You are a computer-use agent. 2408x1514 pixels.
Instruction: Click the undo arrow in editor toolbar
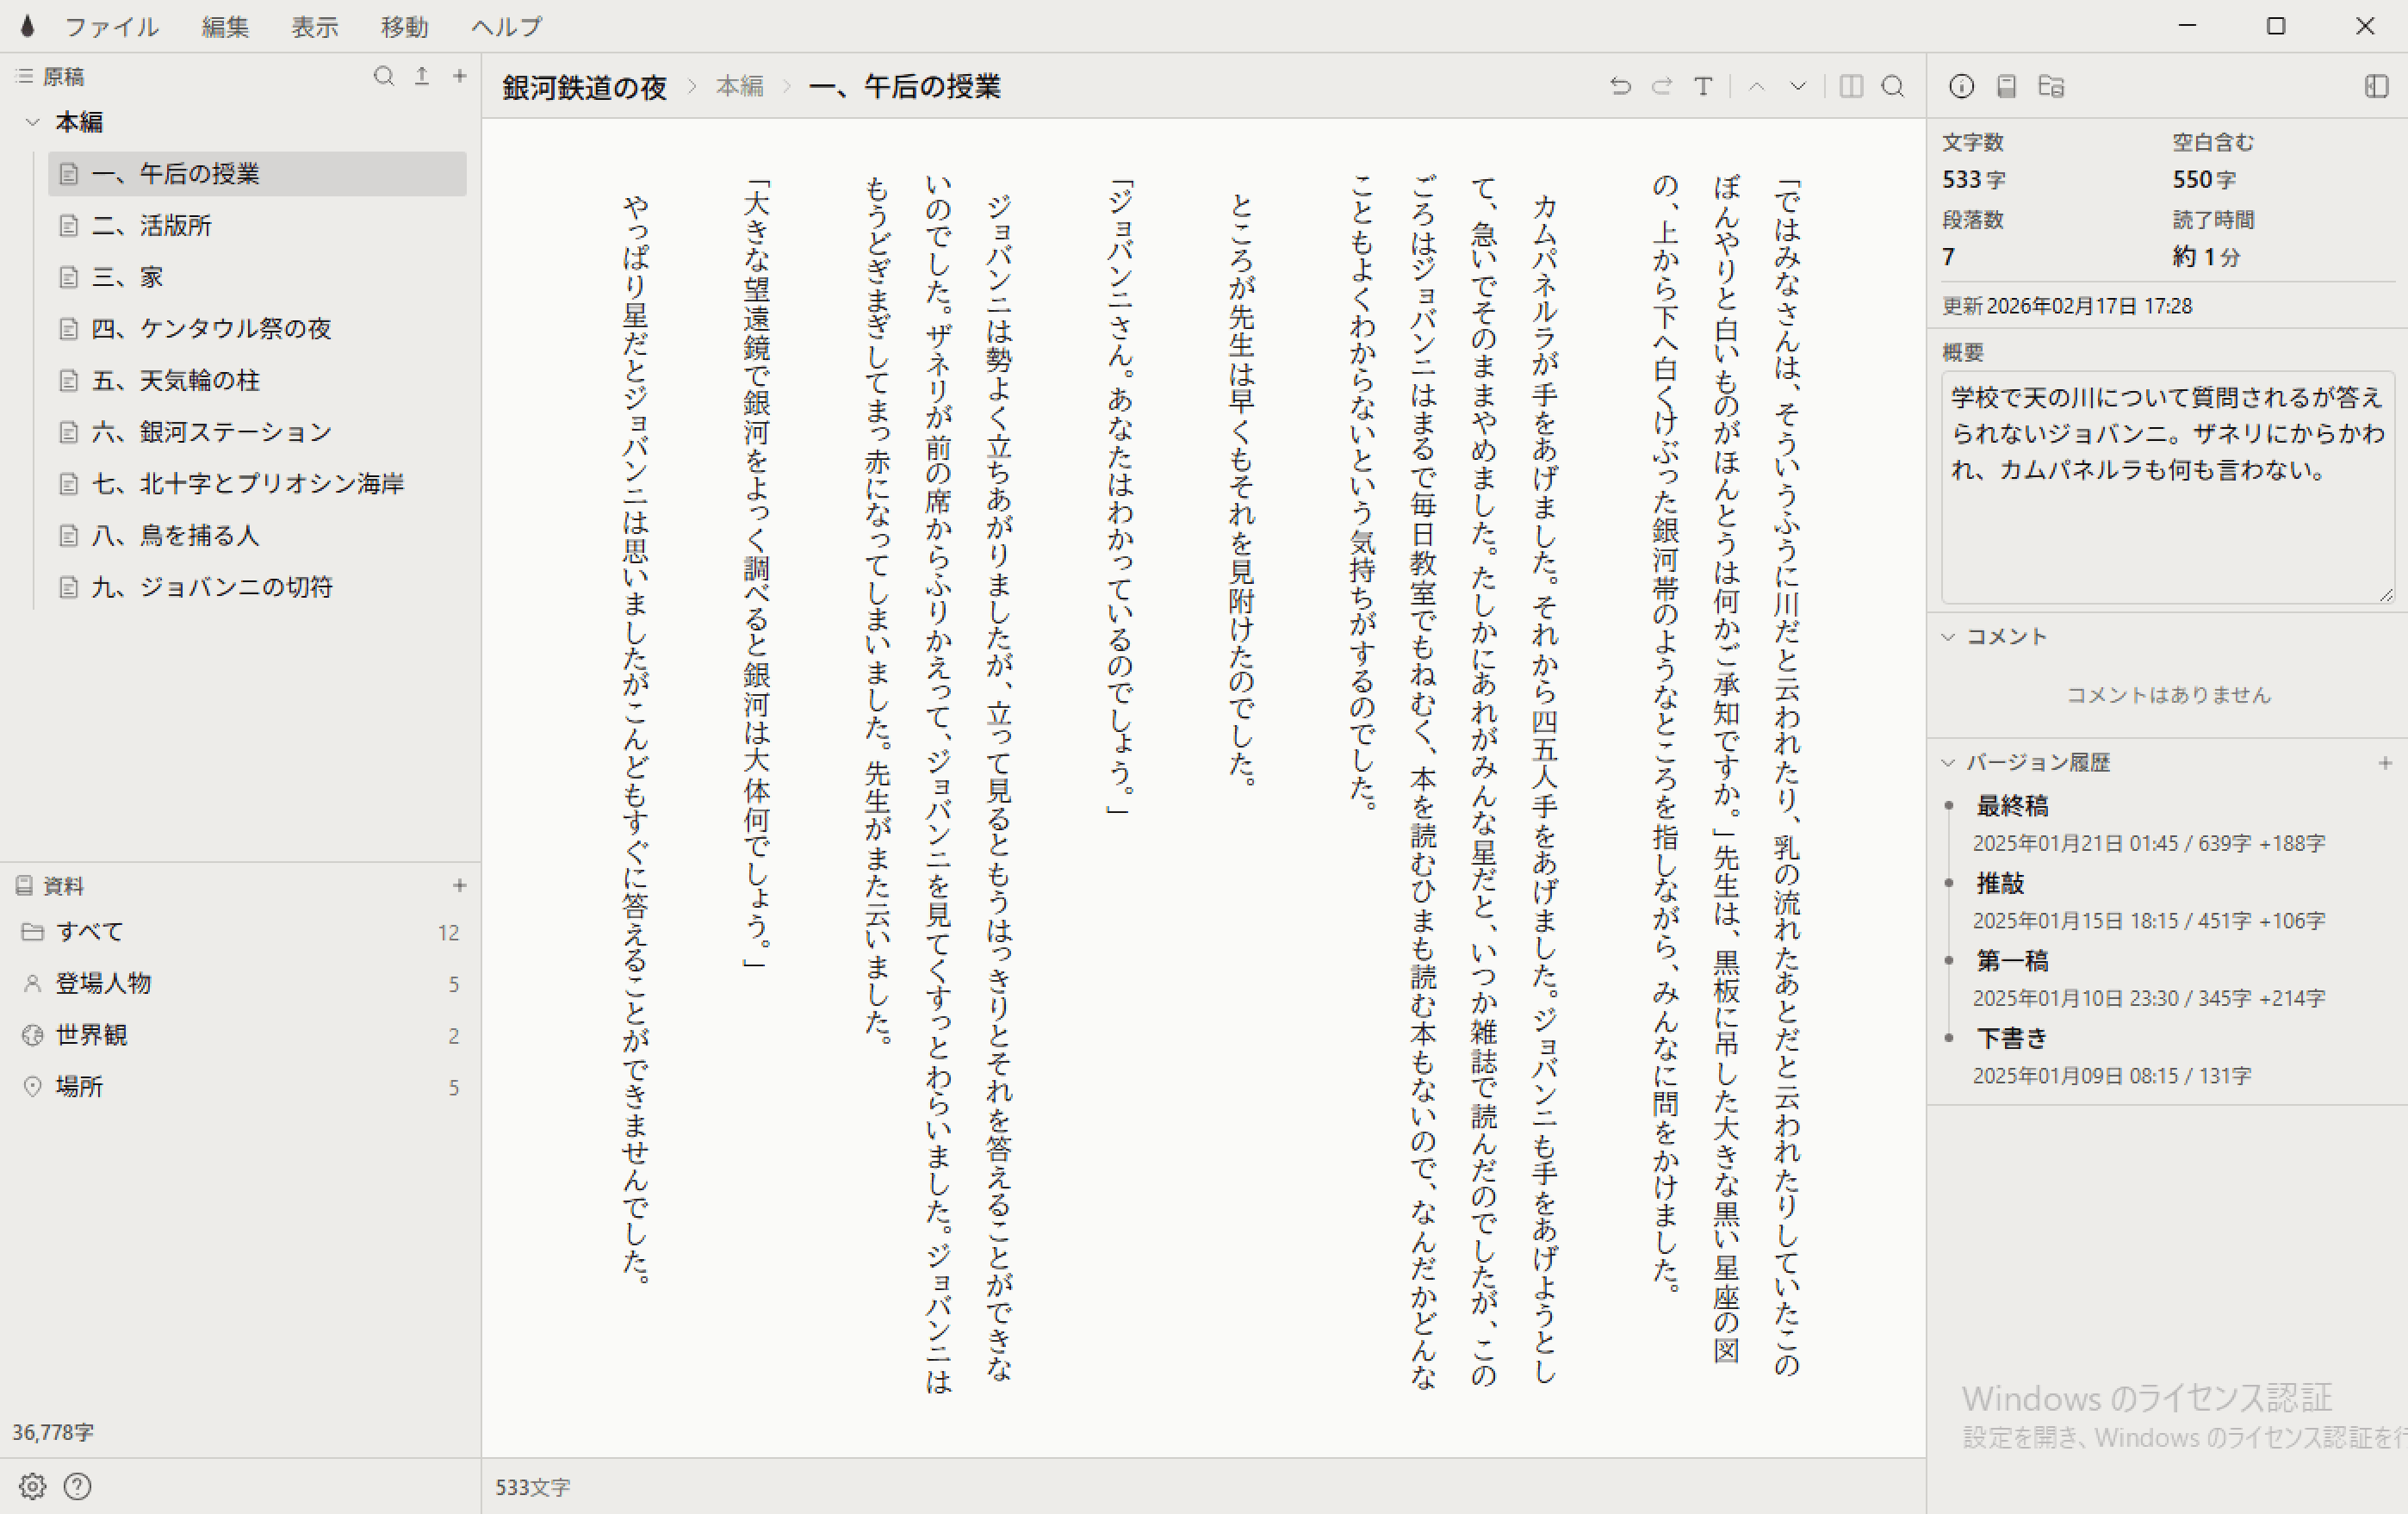pyautogui.click(x=1620, y=87)
